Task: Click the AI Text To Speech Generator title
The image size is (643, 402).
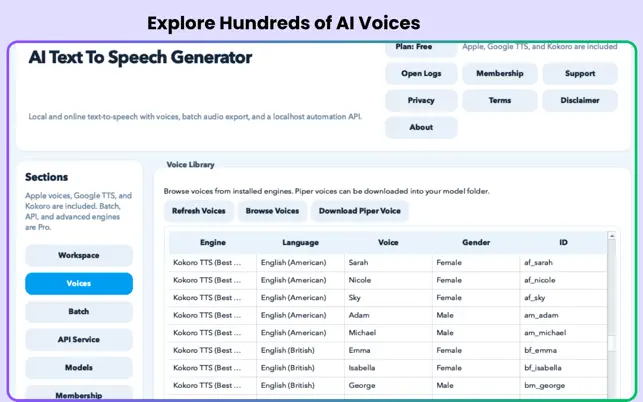Action: (x=140, y=57)
